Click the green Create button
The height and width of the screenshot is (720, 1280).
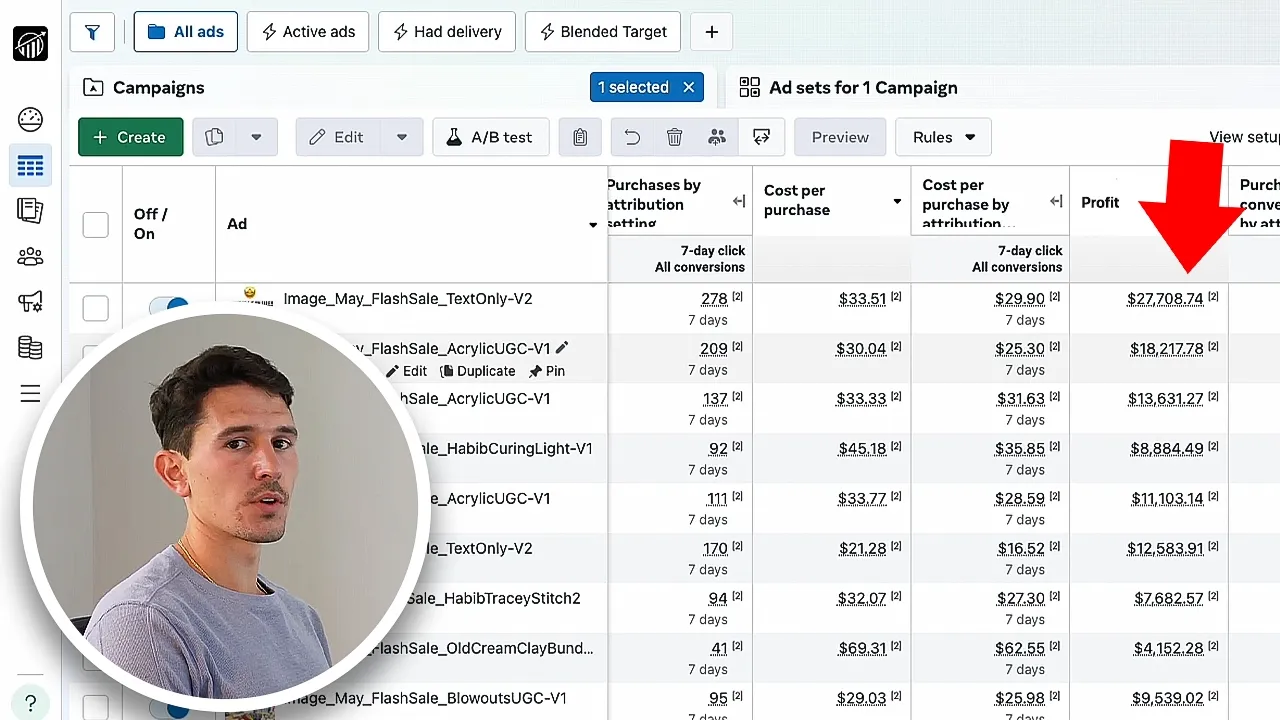point(130,137)
